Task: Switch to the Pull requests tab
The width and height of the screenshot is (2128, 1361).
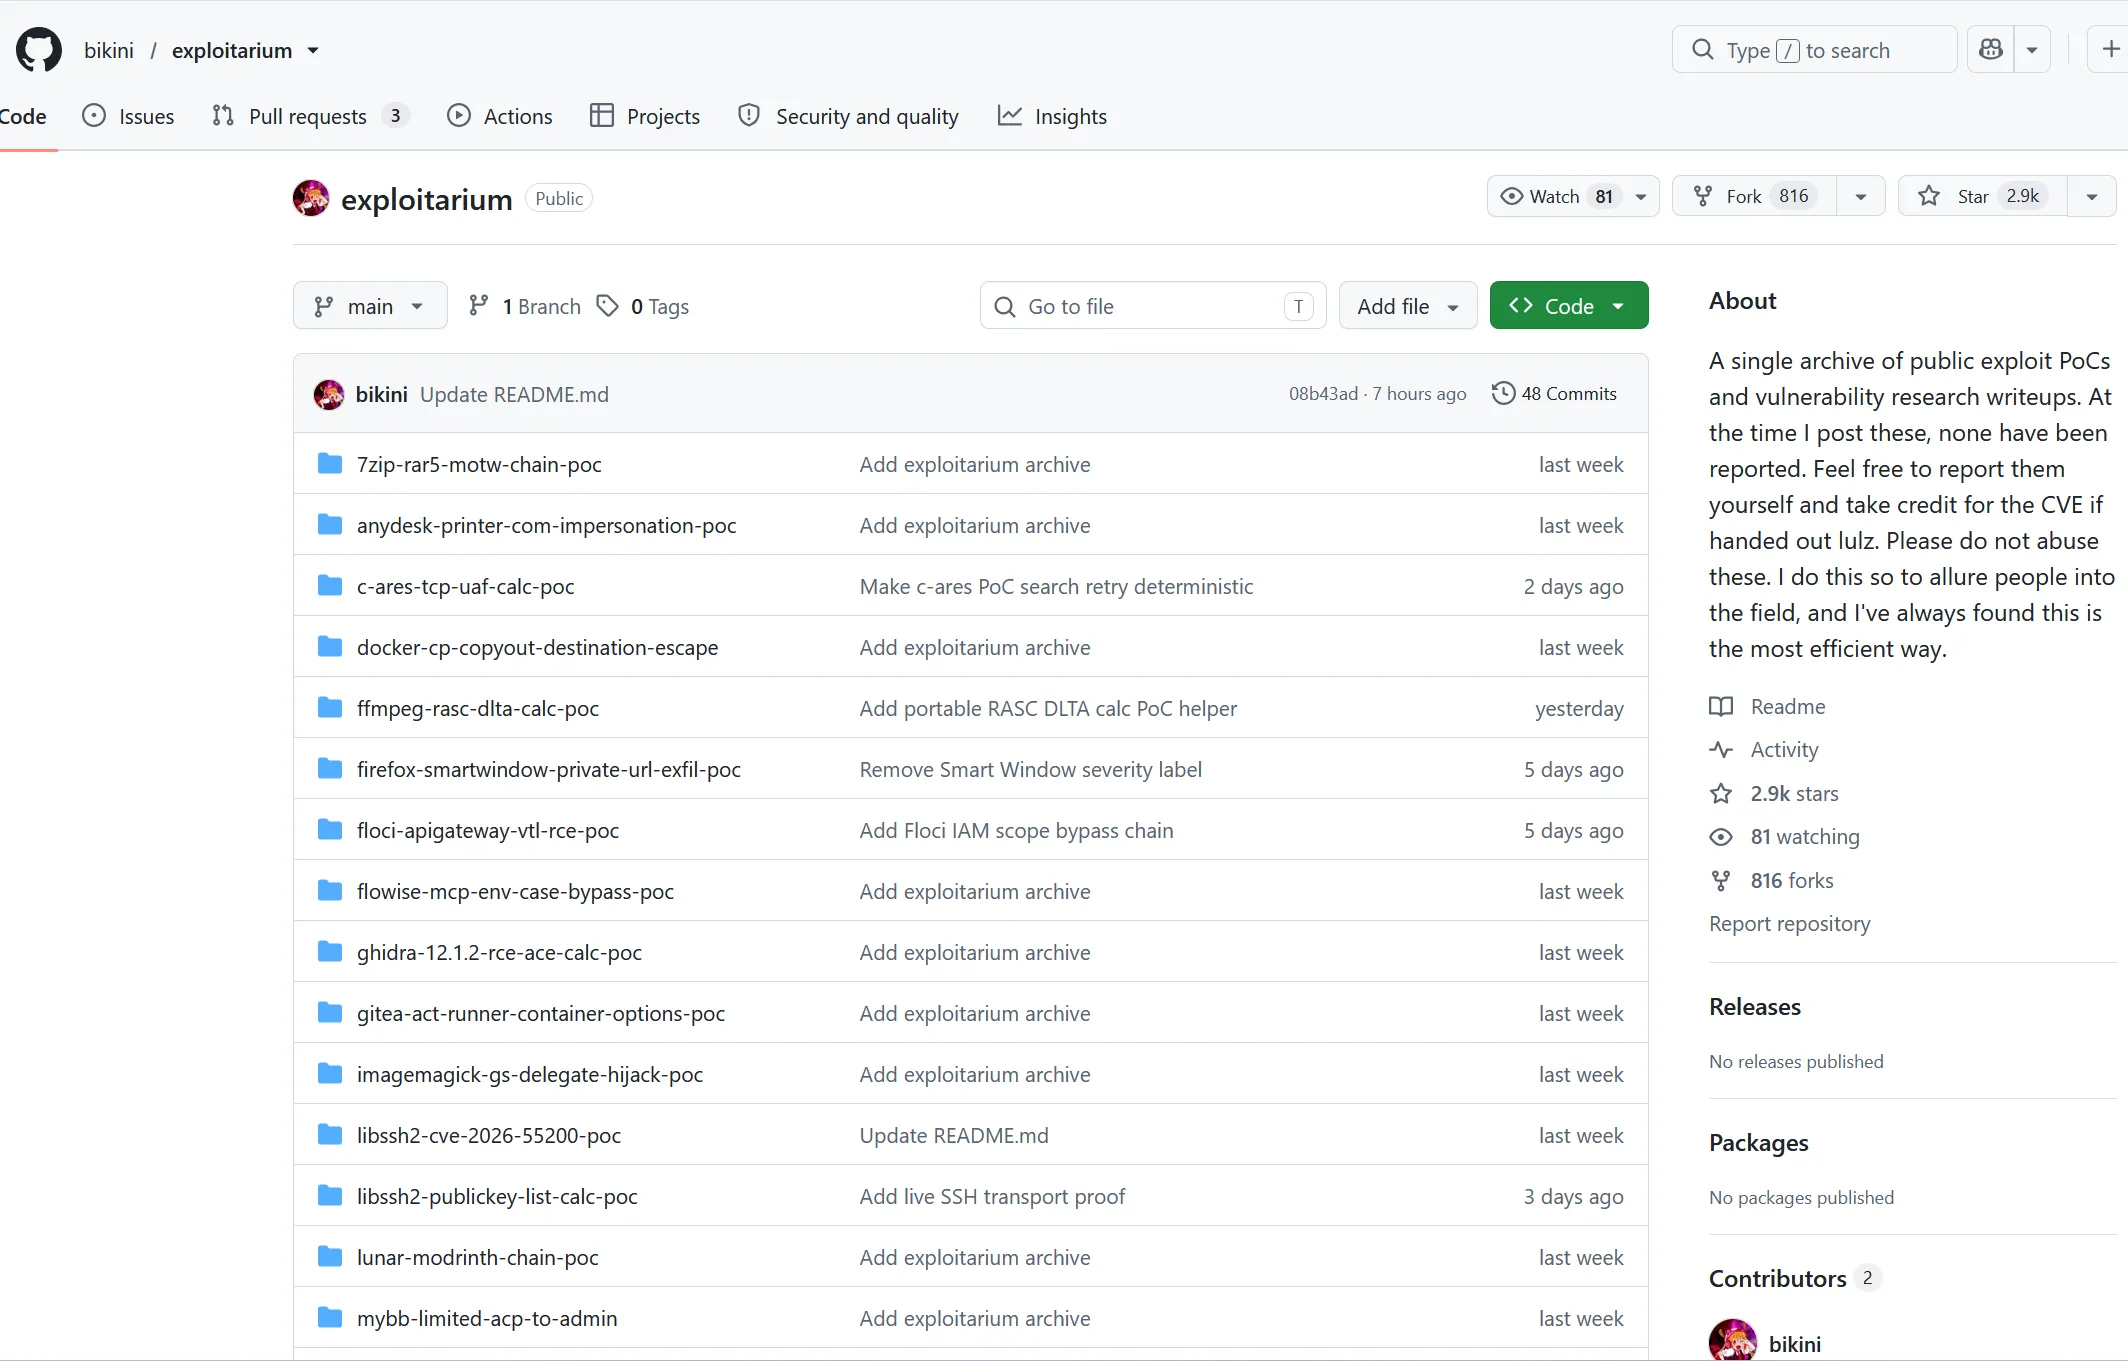Action: click(311, 116)
